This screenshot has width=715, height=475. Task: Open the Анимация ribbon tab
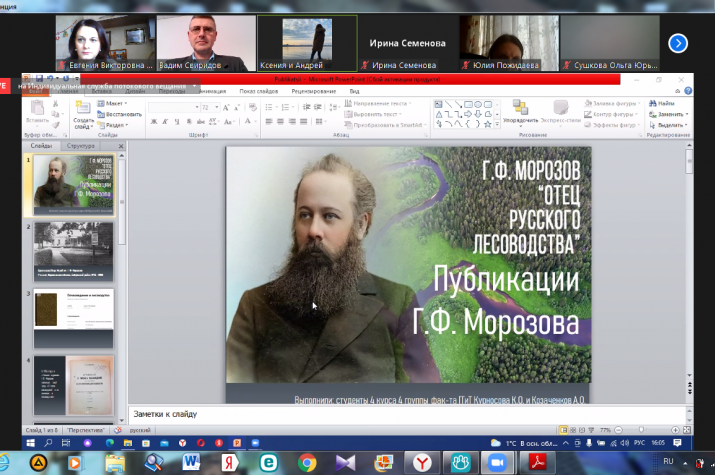point(212,91)
